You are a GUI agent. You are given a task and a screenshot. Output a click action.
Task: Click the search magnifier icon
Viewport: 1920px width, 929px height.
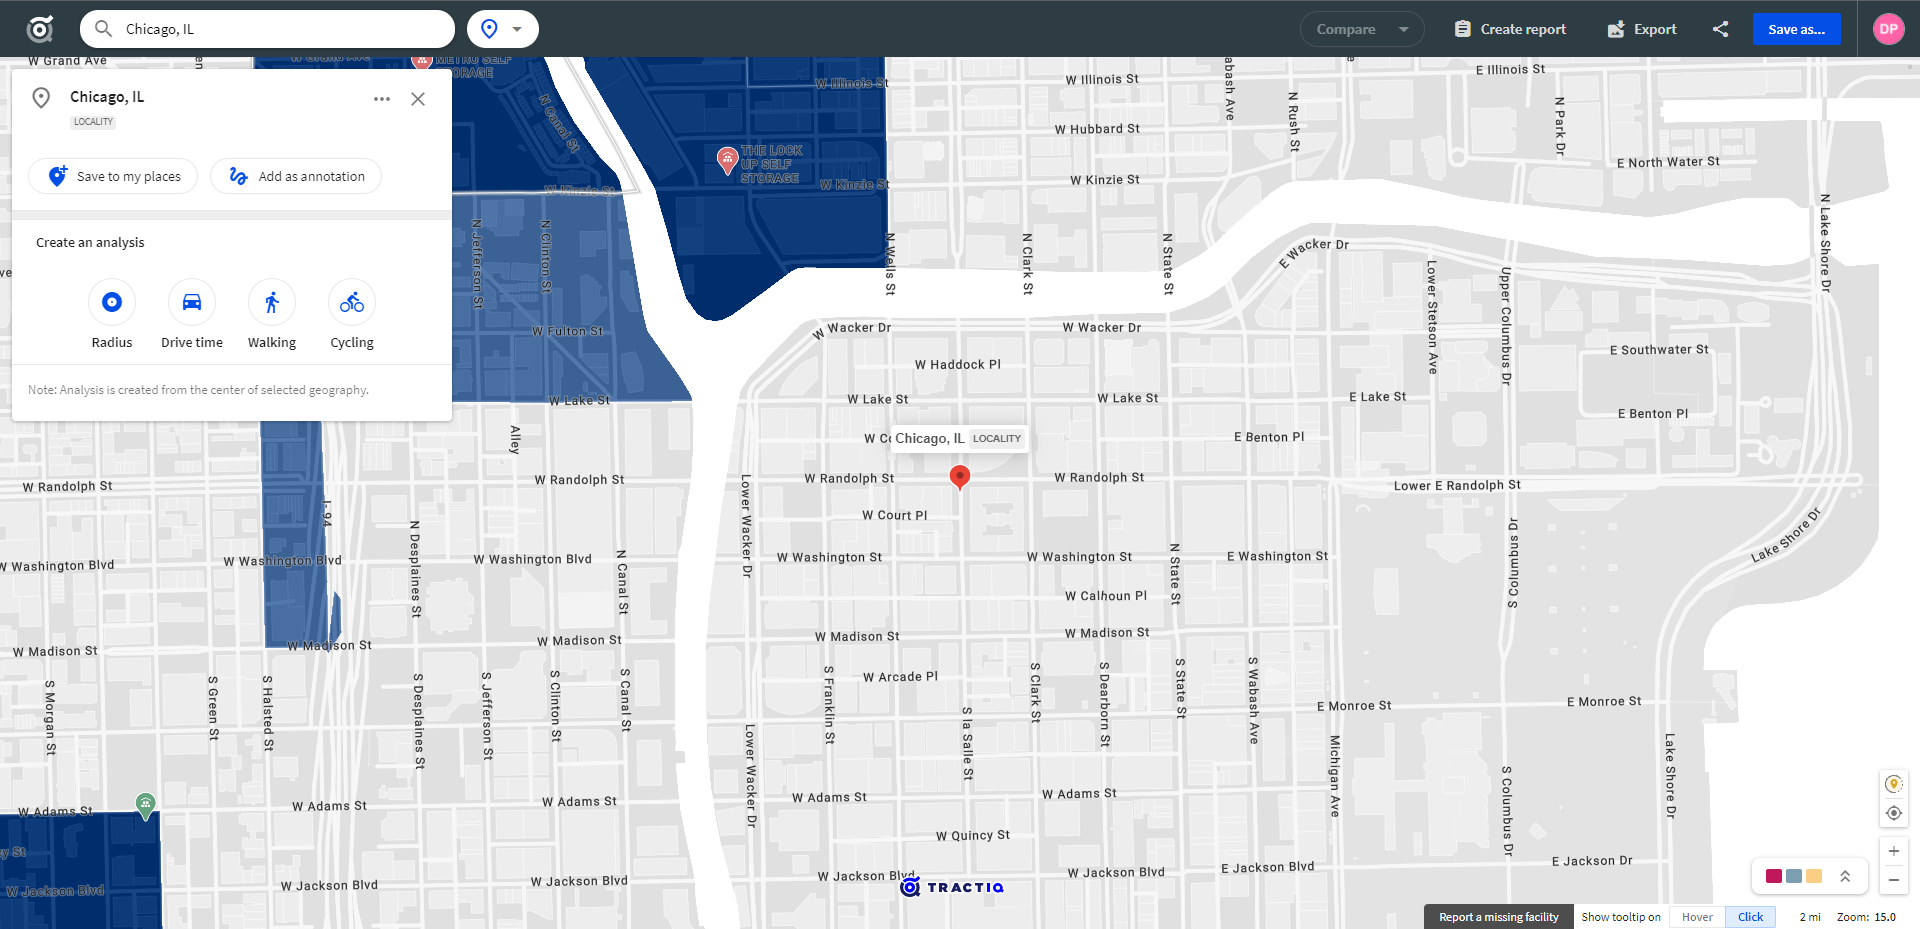103,29
